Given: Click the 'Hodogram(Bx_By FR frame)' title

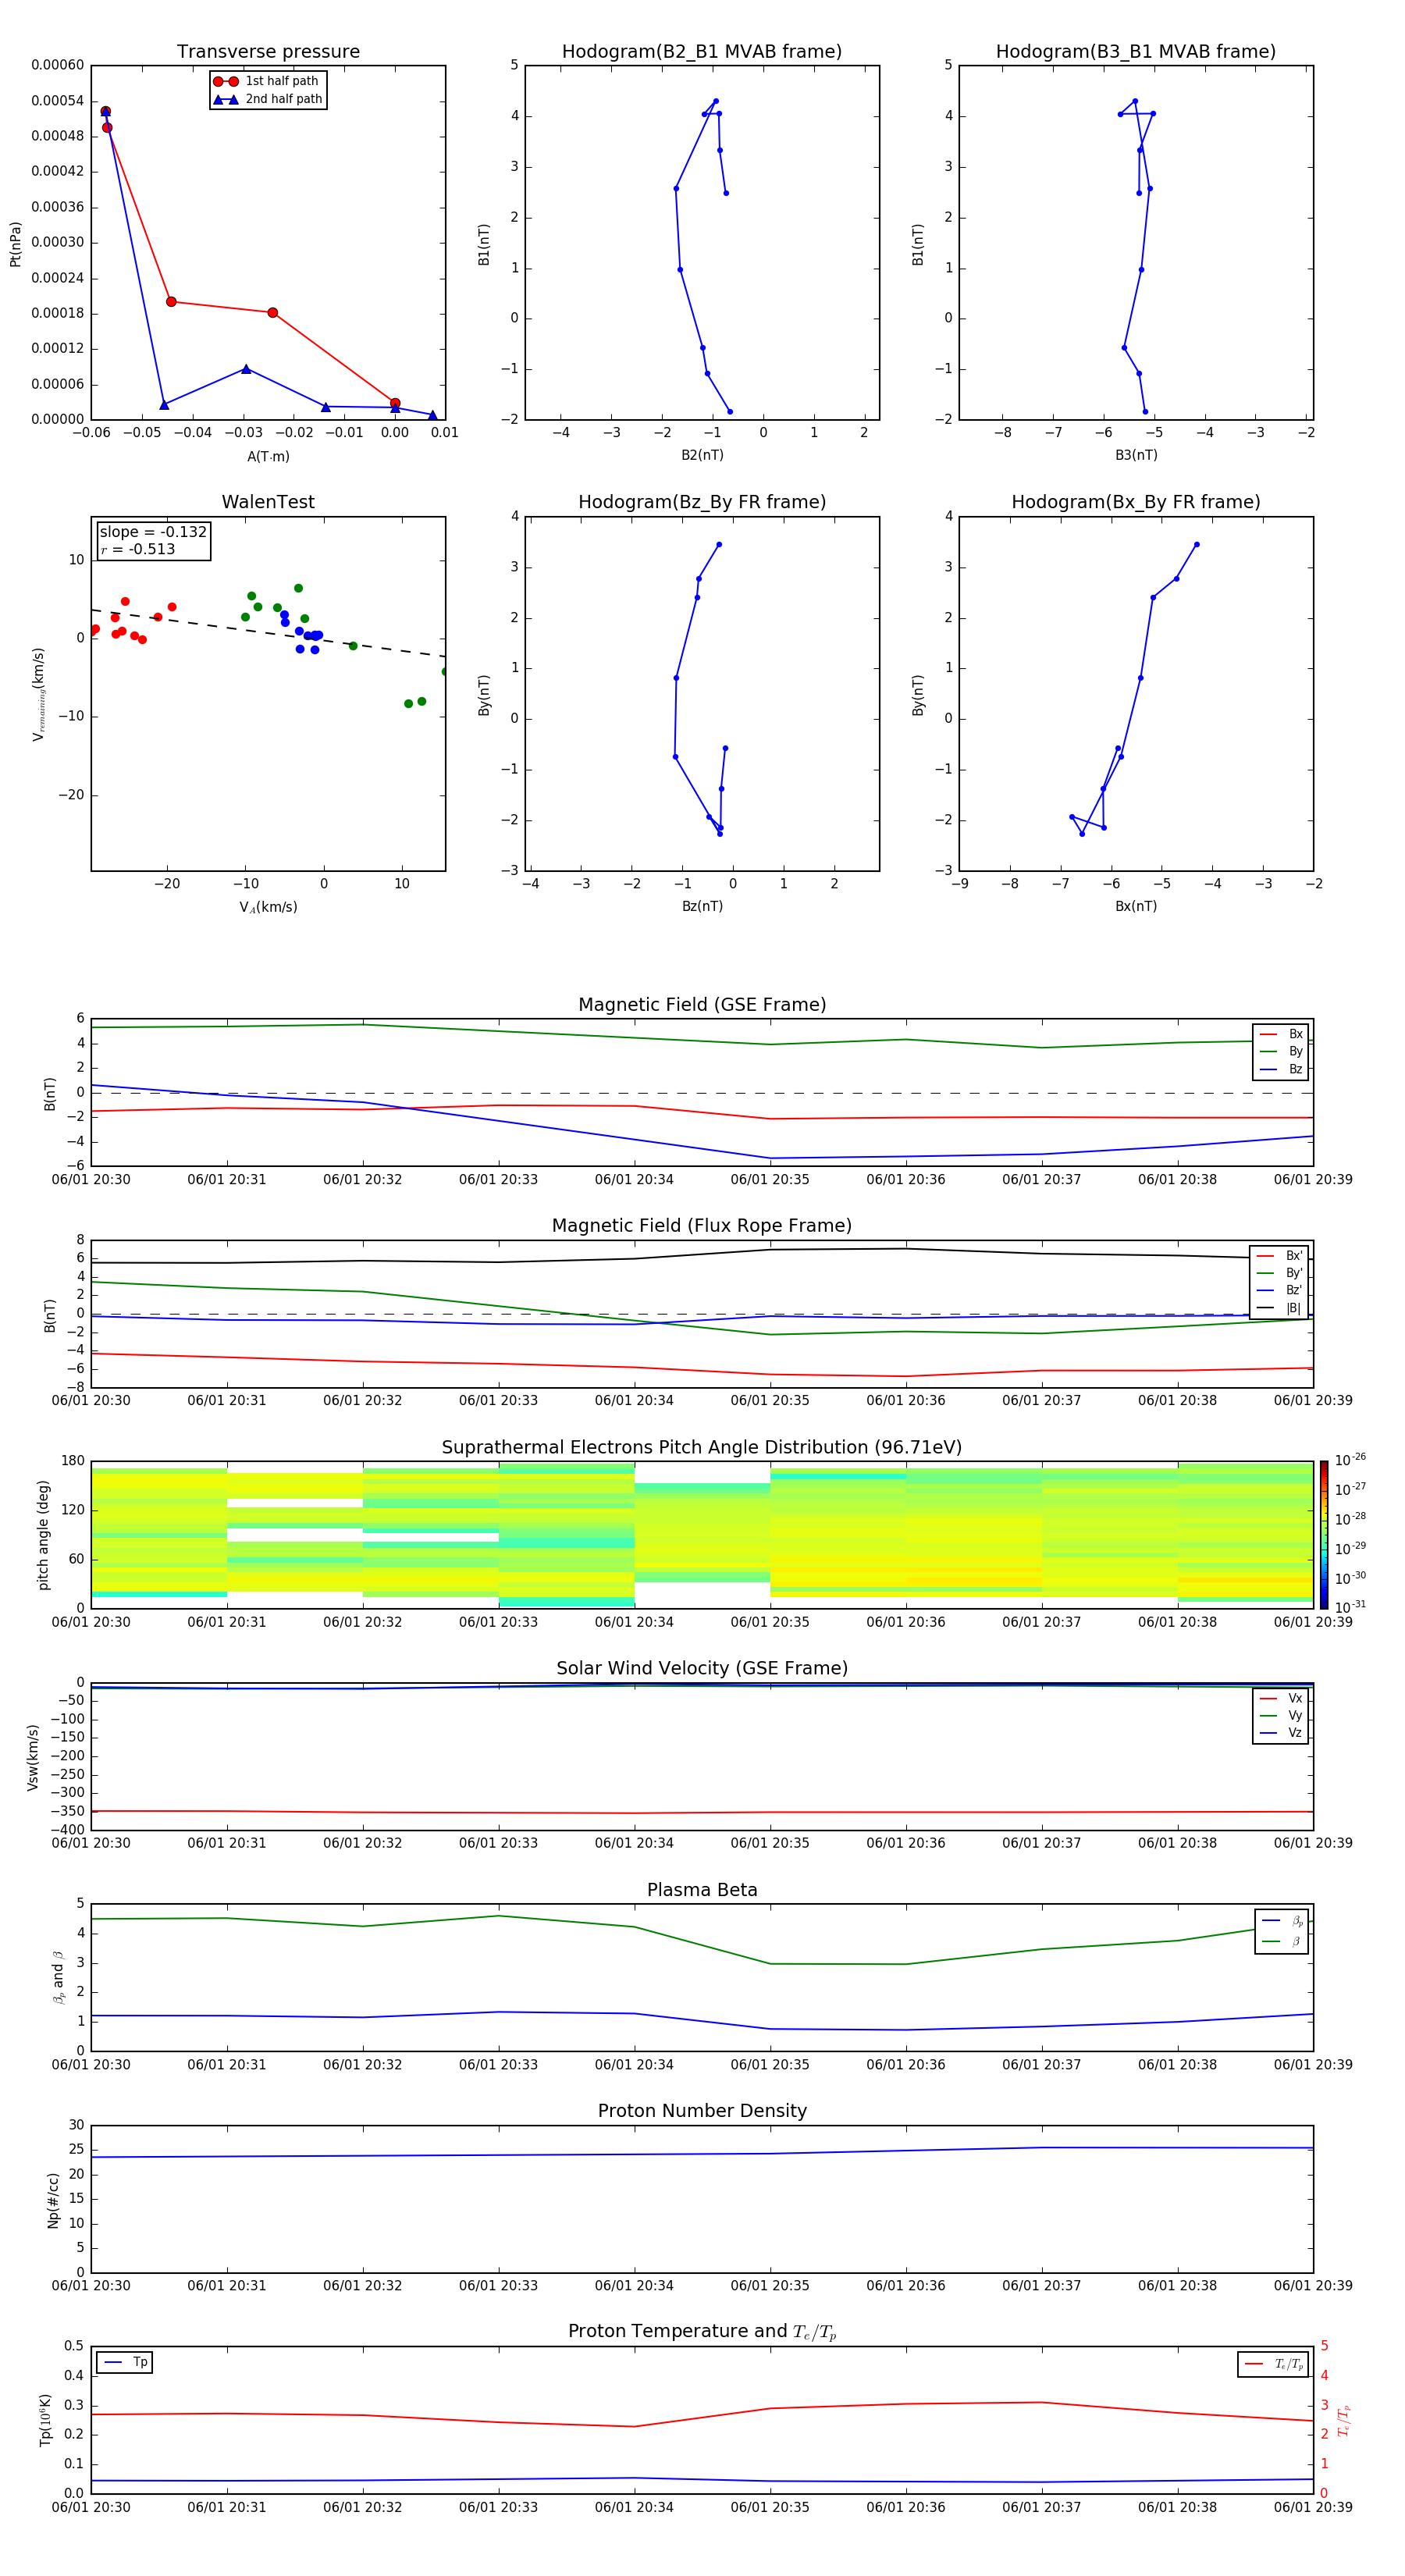Looking at the screenshot, I should click(1136, 502).
